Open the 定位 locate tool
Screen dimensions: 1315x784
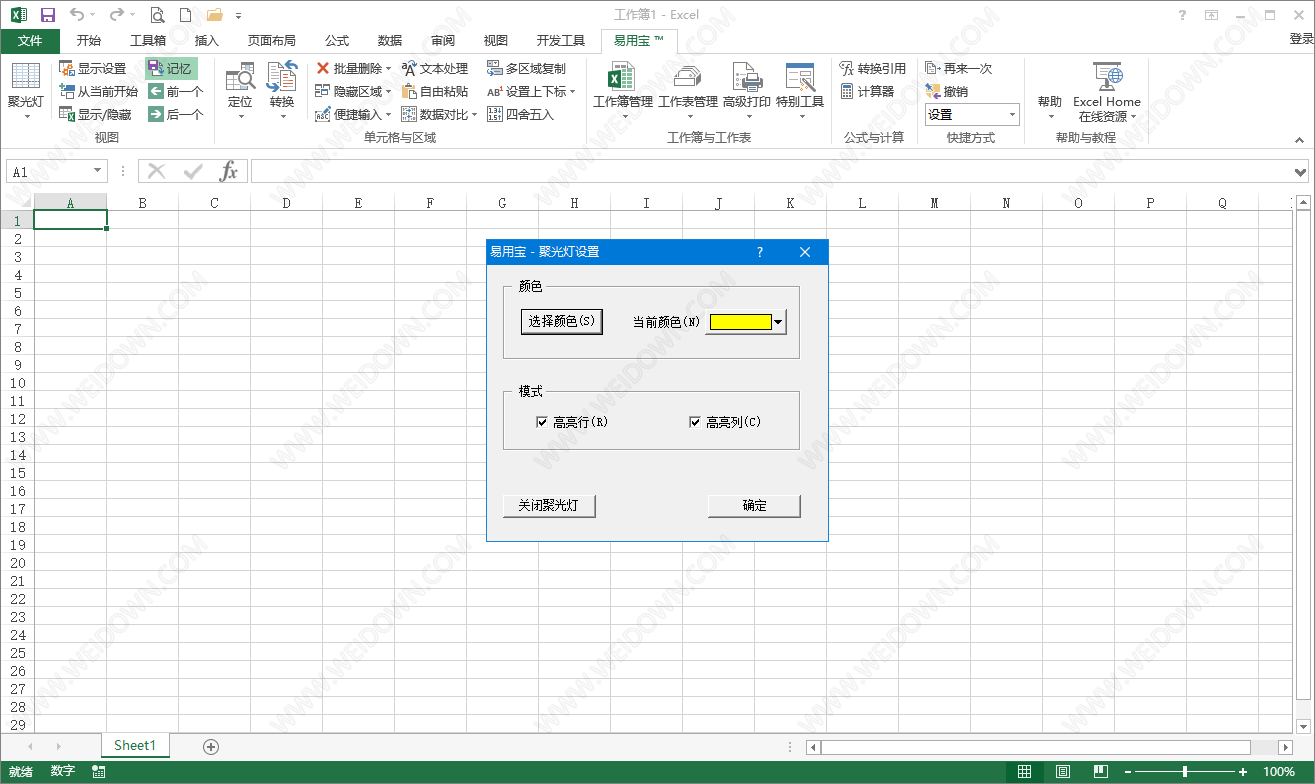point(240,90)
